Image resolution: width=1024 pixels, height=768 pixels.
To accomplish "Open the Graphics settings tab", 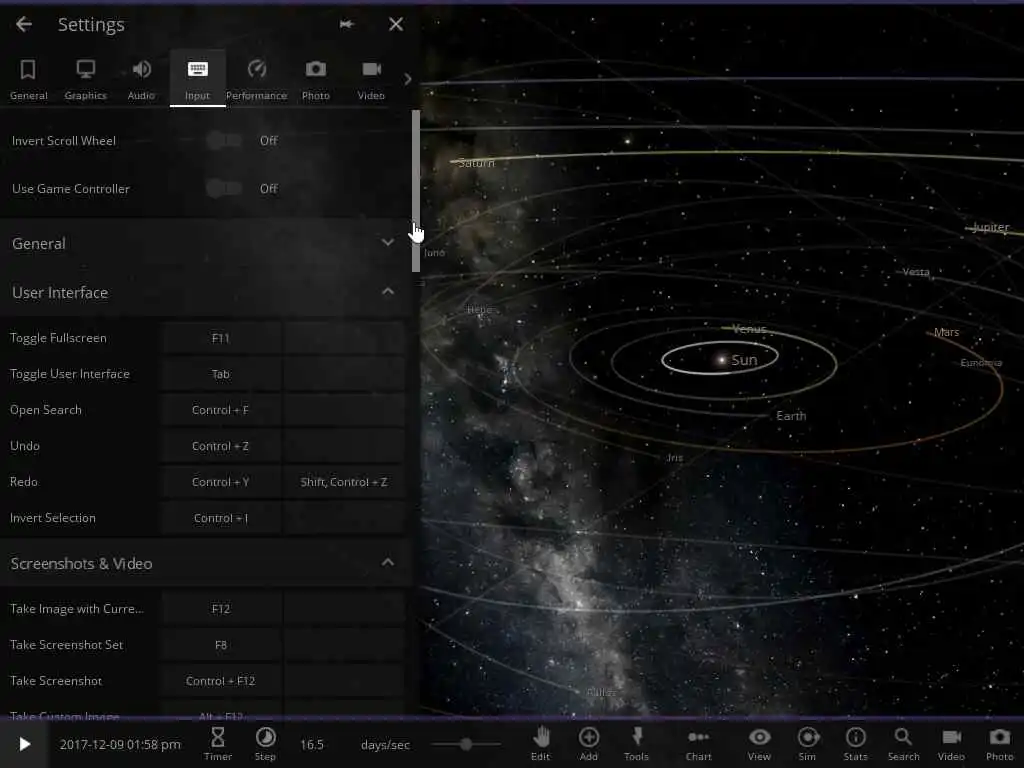I will pos(86,79).
